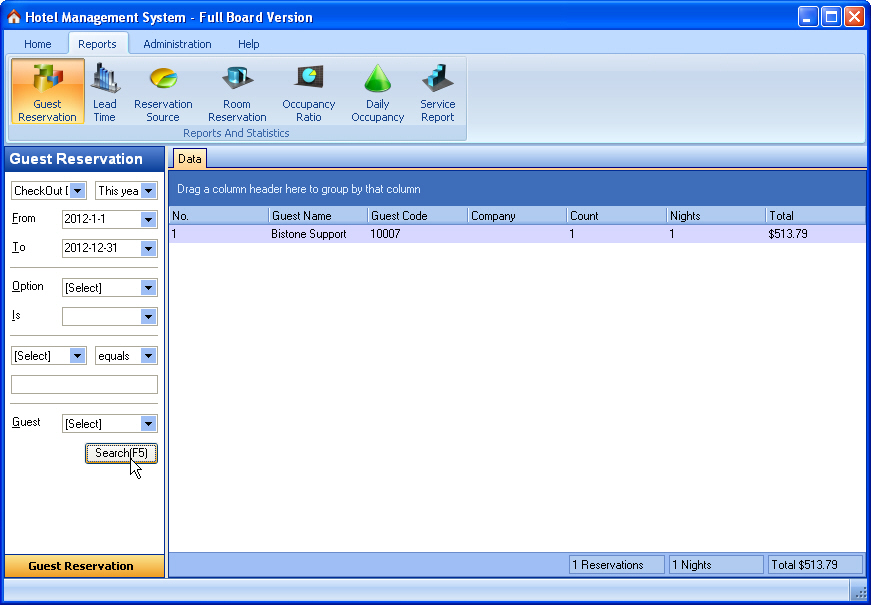The width and height of the screenshot is (871, 605).
Task: Click the hotel app icon in title bar
Action: [14, 17]
